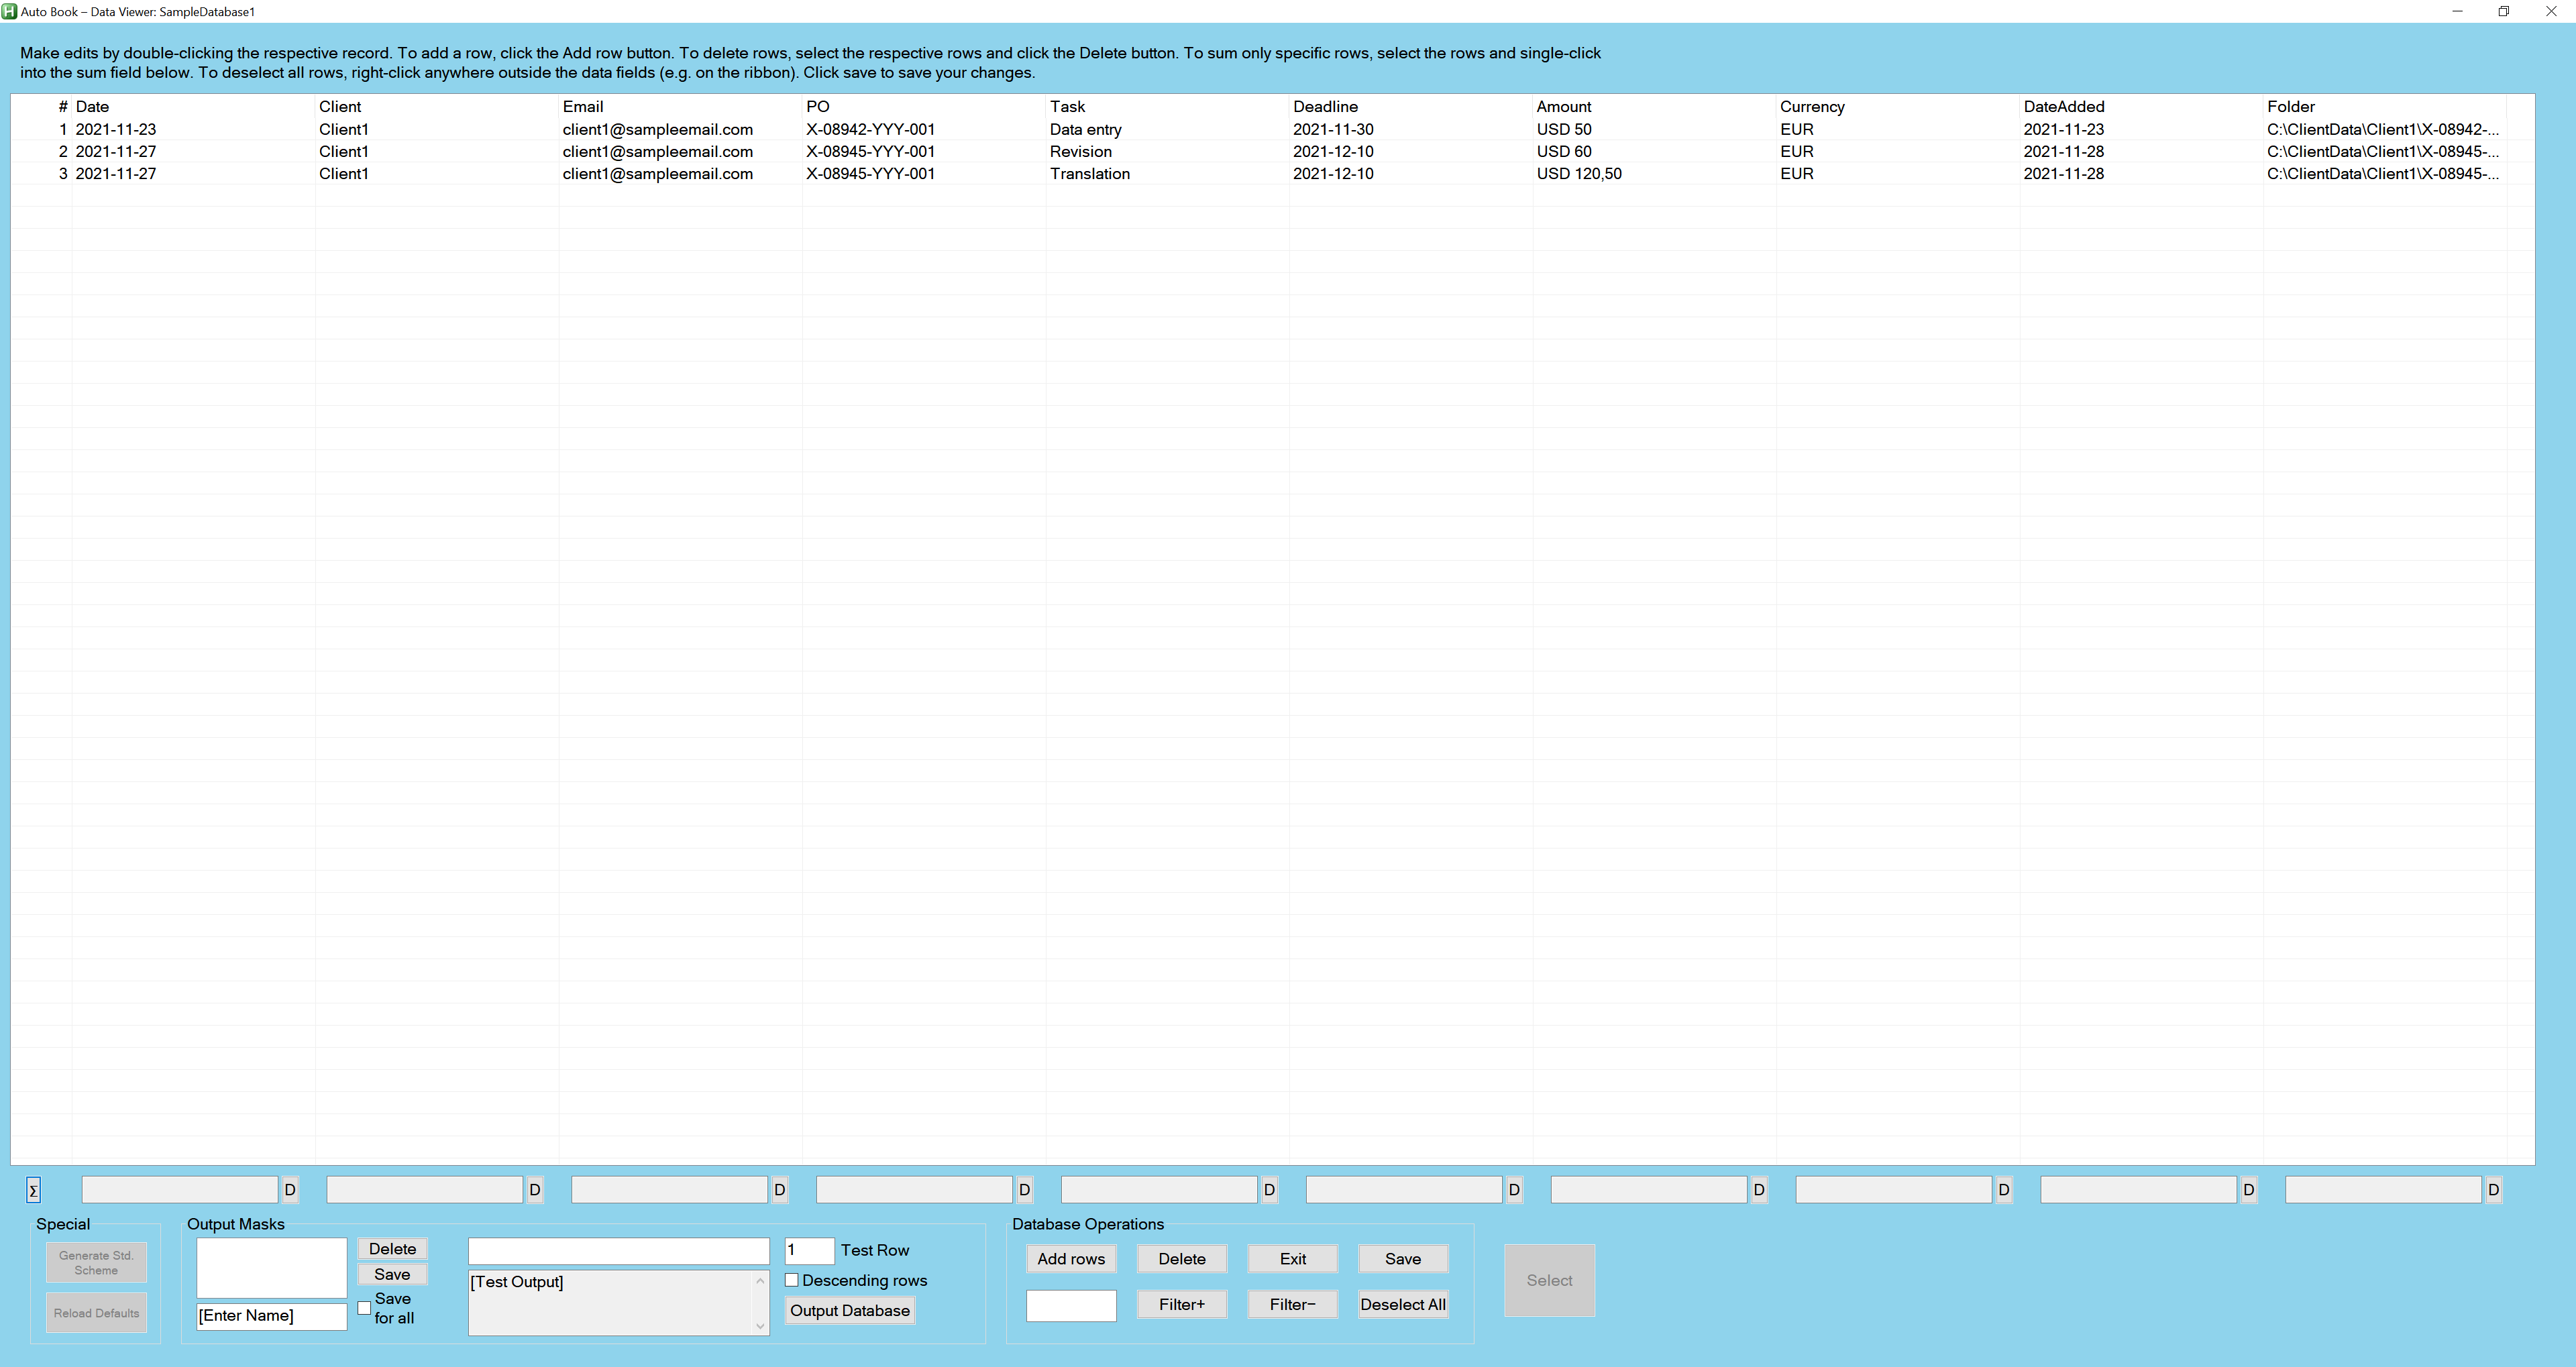Select row 2 with the Revision task
2576x1367 pixels.
coord(1080,152)
